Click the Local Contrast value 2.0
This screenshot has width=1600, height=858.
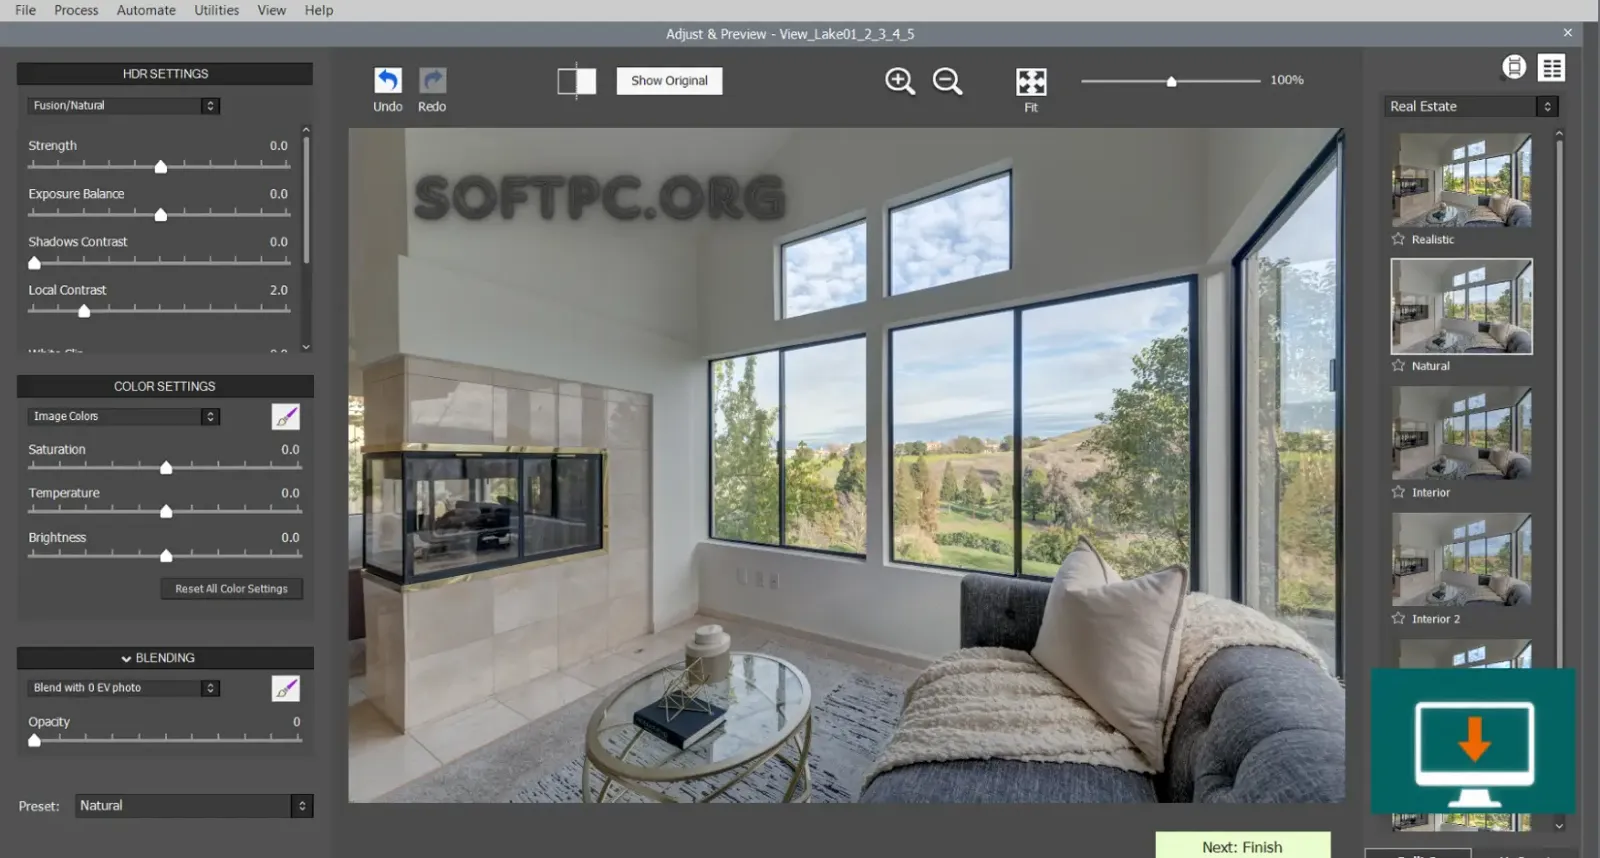coord(278,290)
